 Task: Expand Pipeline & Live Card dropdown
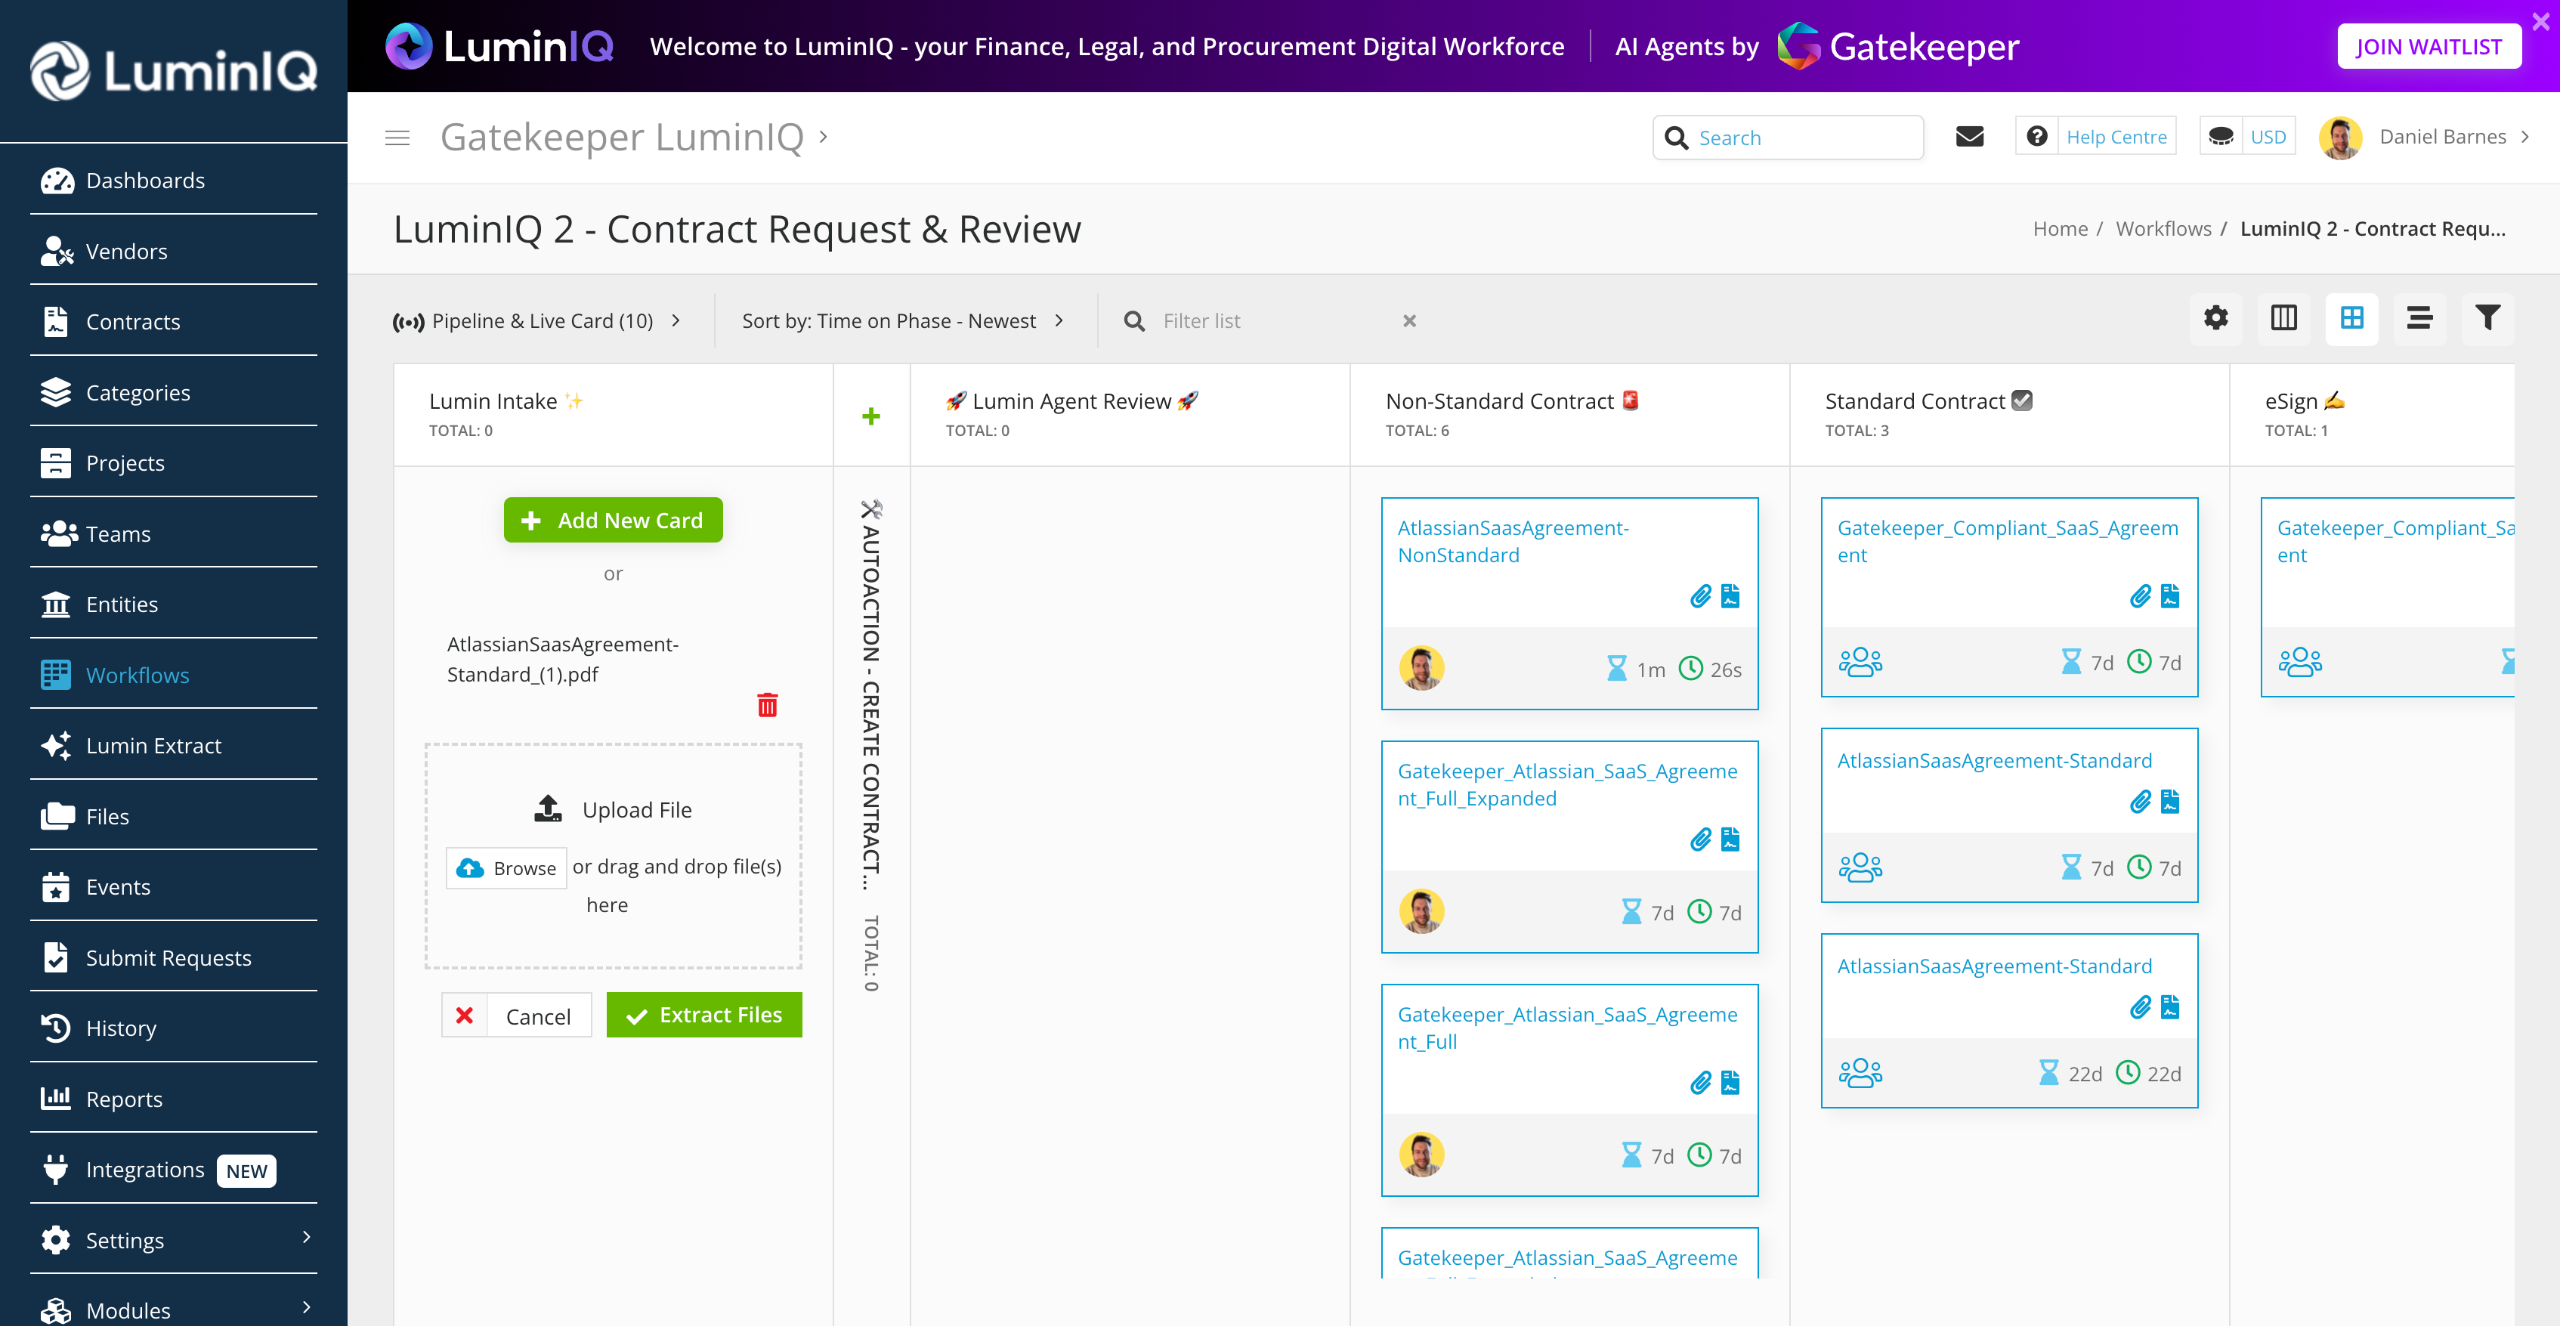[x=538, y=321]
